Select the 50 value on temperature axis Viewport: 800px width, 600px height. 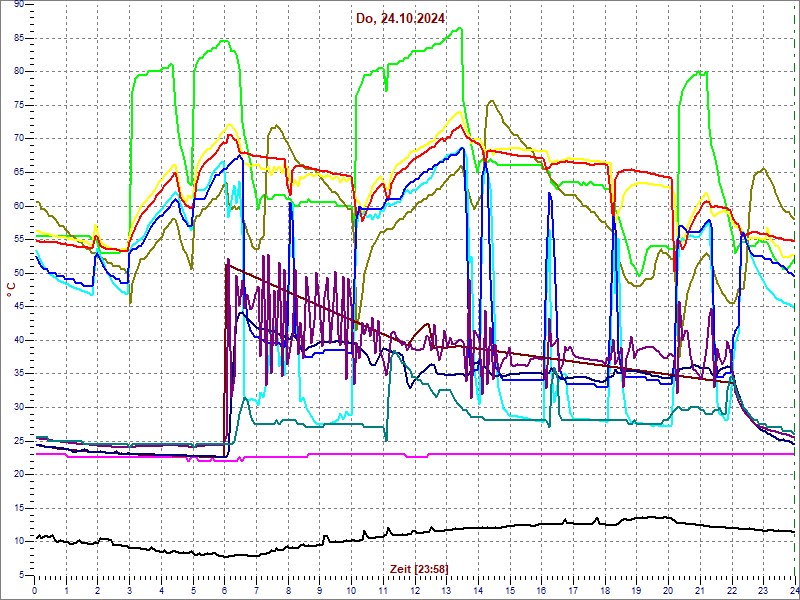pyautogui.click(x=18, y=273)
